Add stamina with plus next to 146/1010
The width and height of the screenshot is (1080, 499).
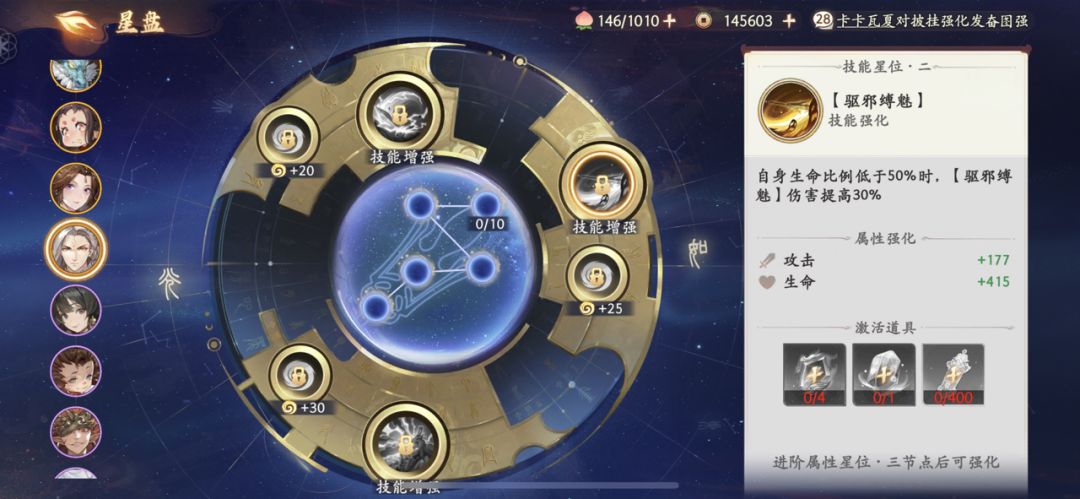(668, 21)
